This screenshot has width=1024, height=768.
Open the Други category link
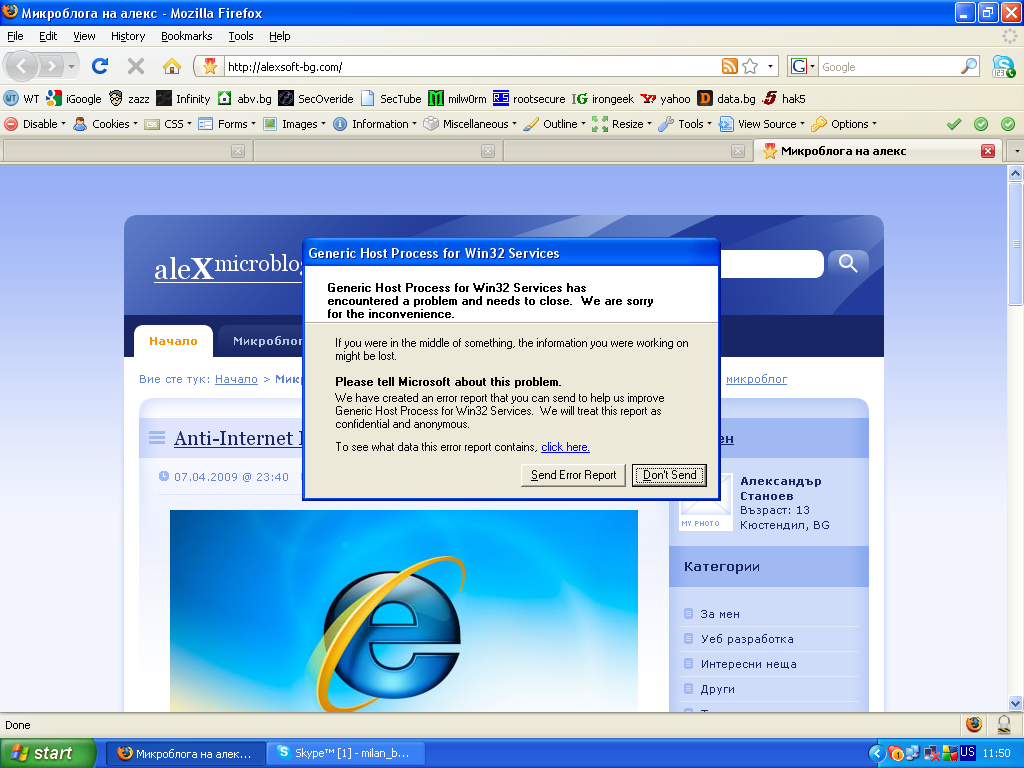click(x=718, y=689)
